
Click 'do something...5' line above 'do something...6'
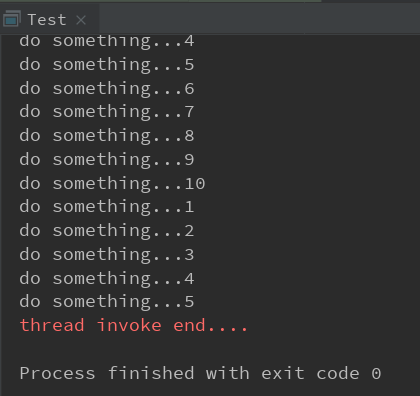click(107, 65)
